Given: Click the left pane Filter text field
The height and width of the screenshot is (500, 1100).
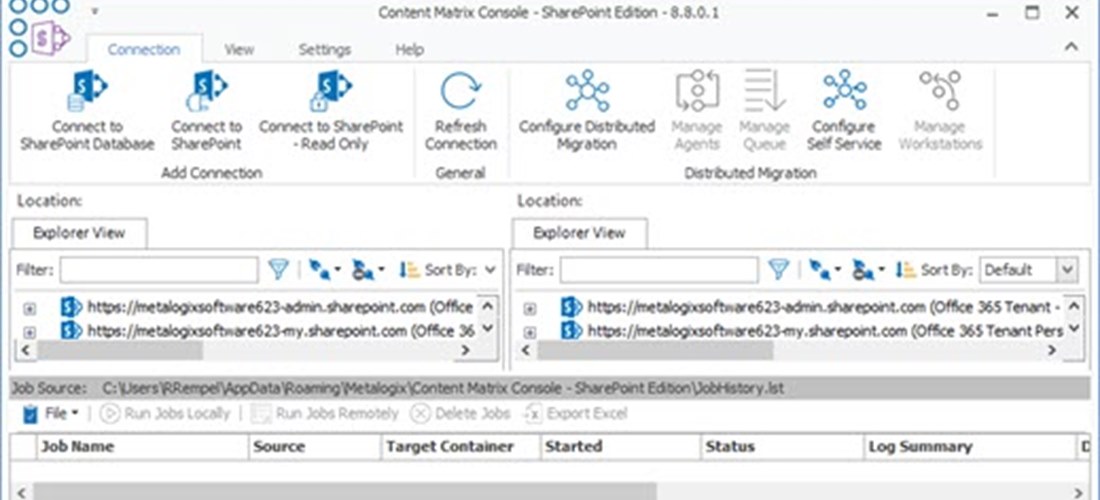Looking at the screenshot, I should pos(159,269).
